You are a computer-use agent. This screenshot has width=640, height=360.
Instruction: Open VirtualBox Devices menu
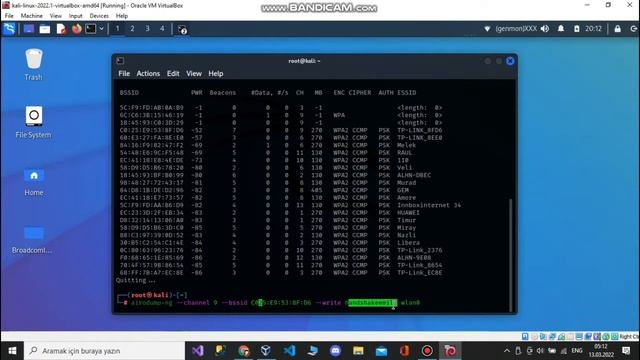[99, 16]
